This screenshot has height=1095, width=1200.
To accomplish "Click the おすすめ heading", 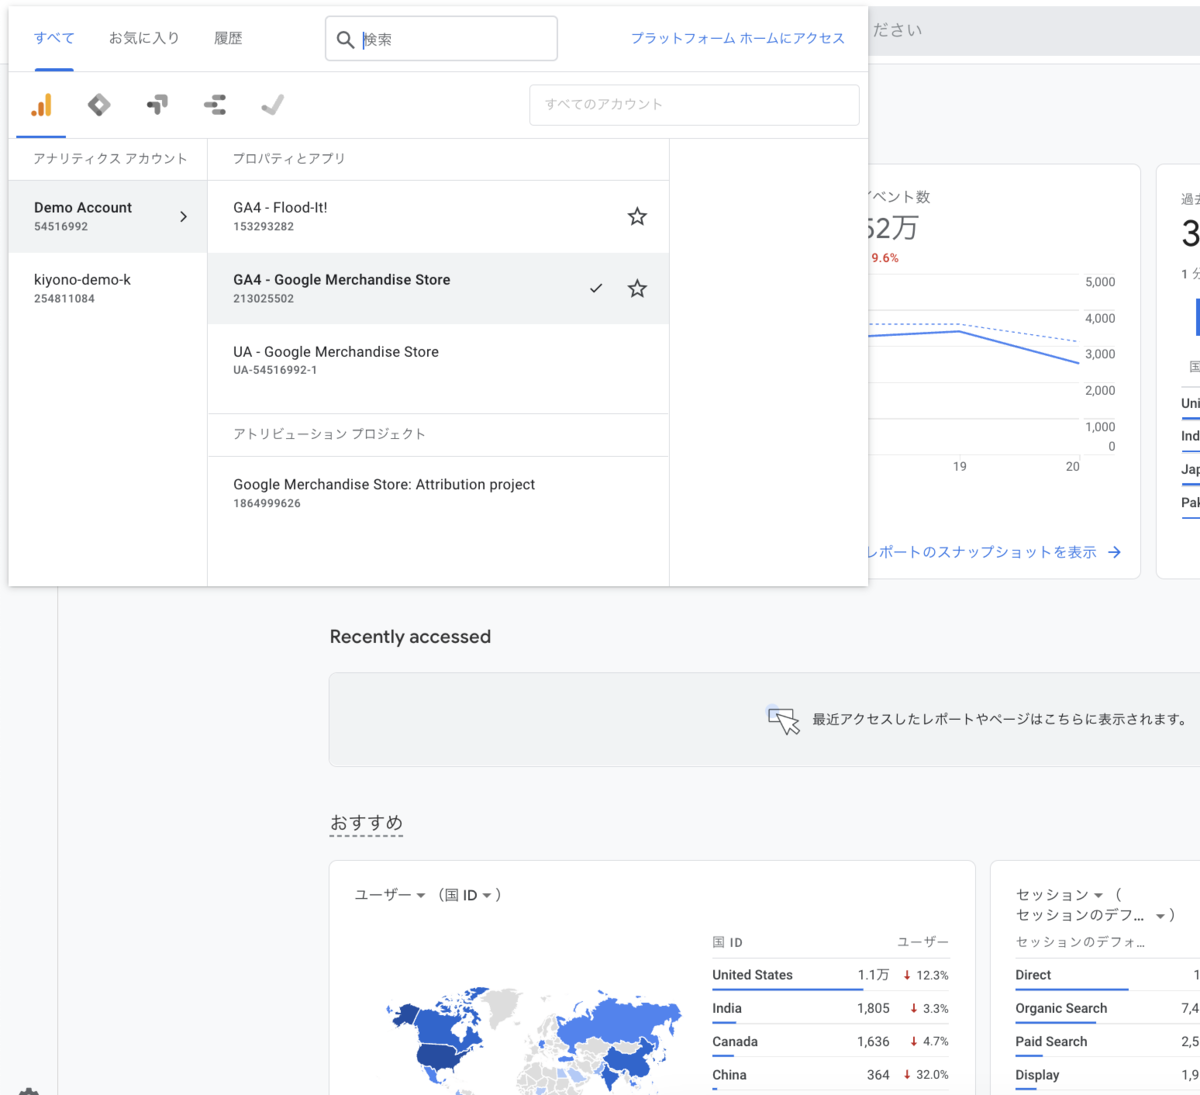I will tap(366, 822).
